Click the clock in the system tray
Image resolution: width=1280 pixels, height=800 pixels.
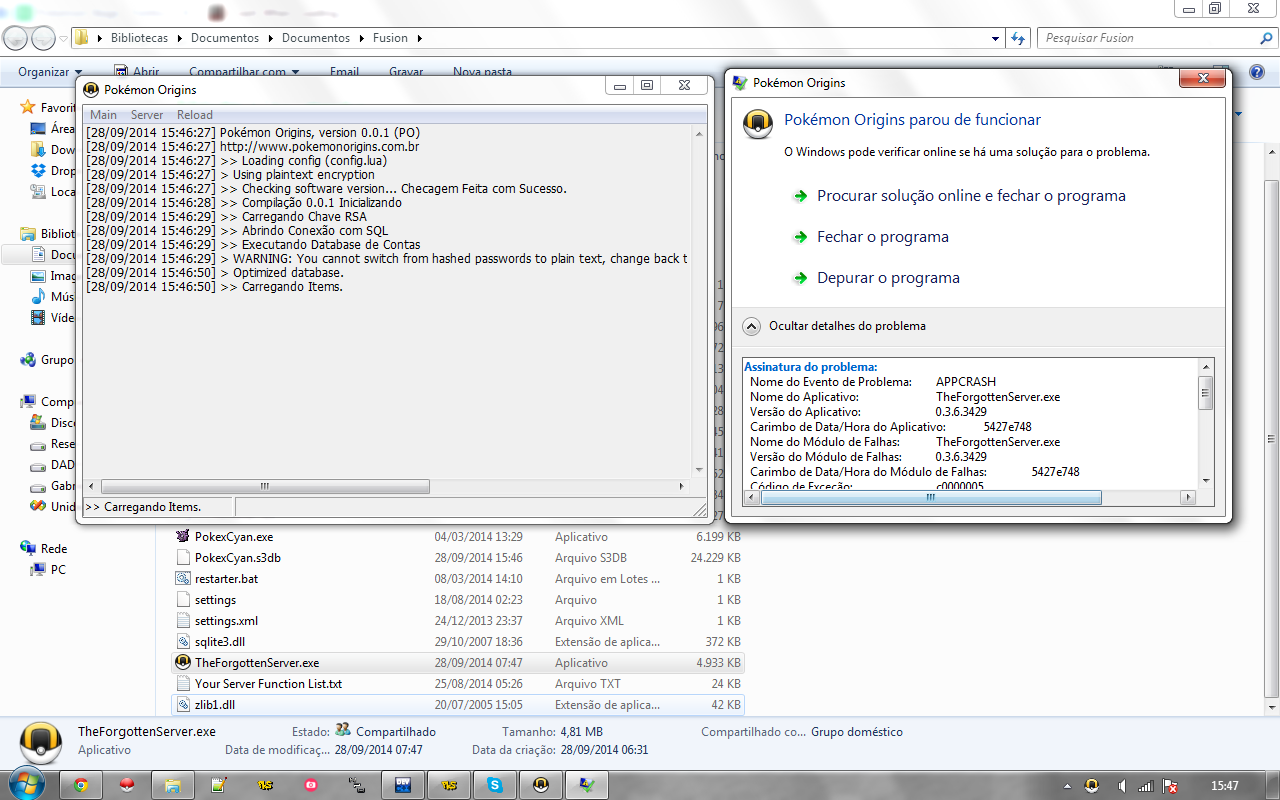[x=1225, y=786]
